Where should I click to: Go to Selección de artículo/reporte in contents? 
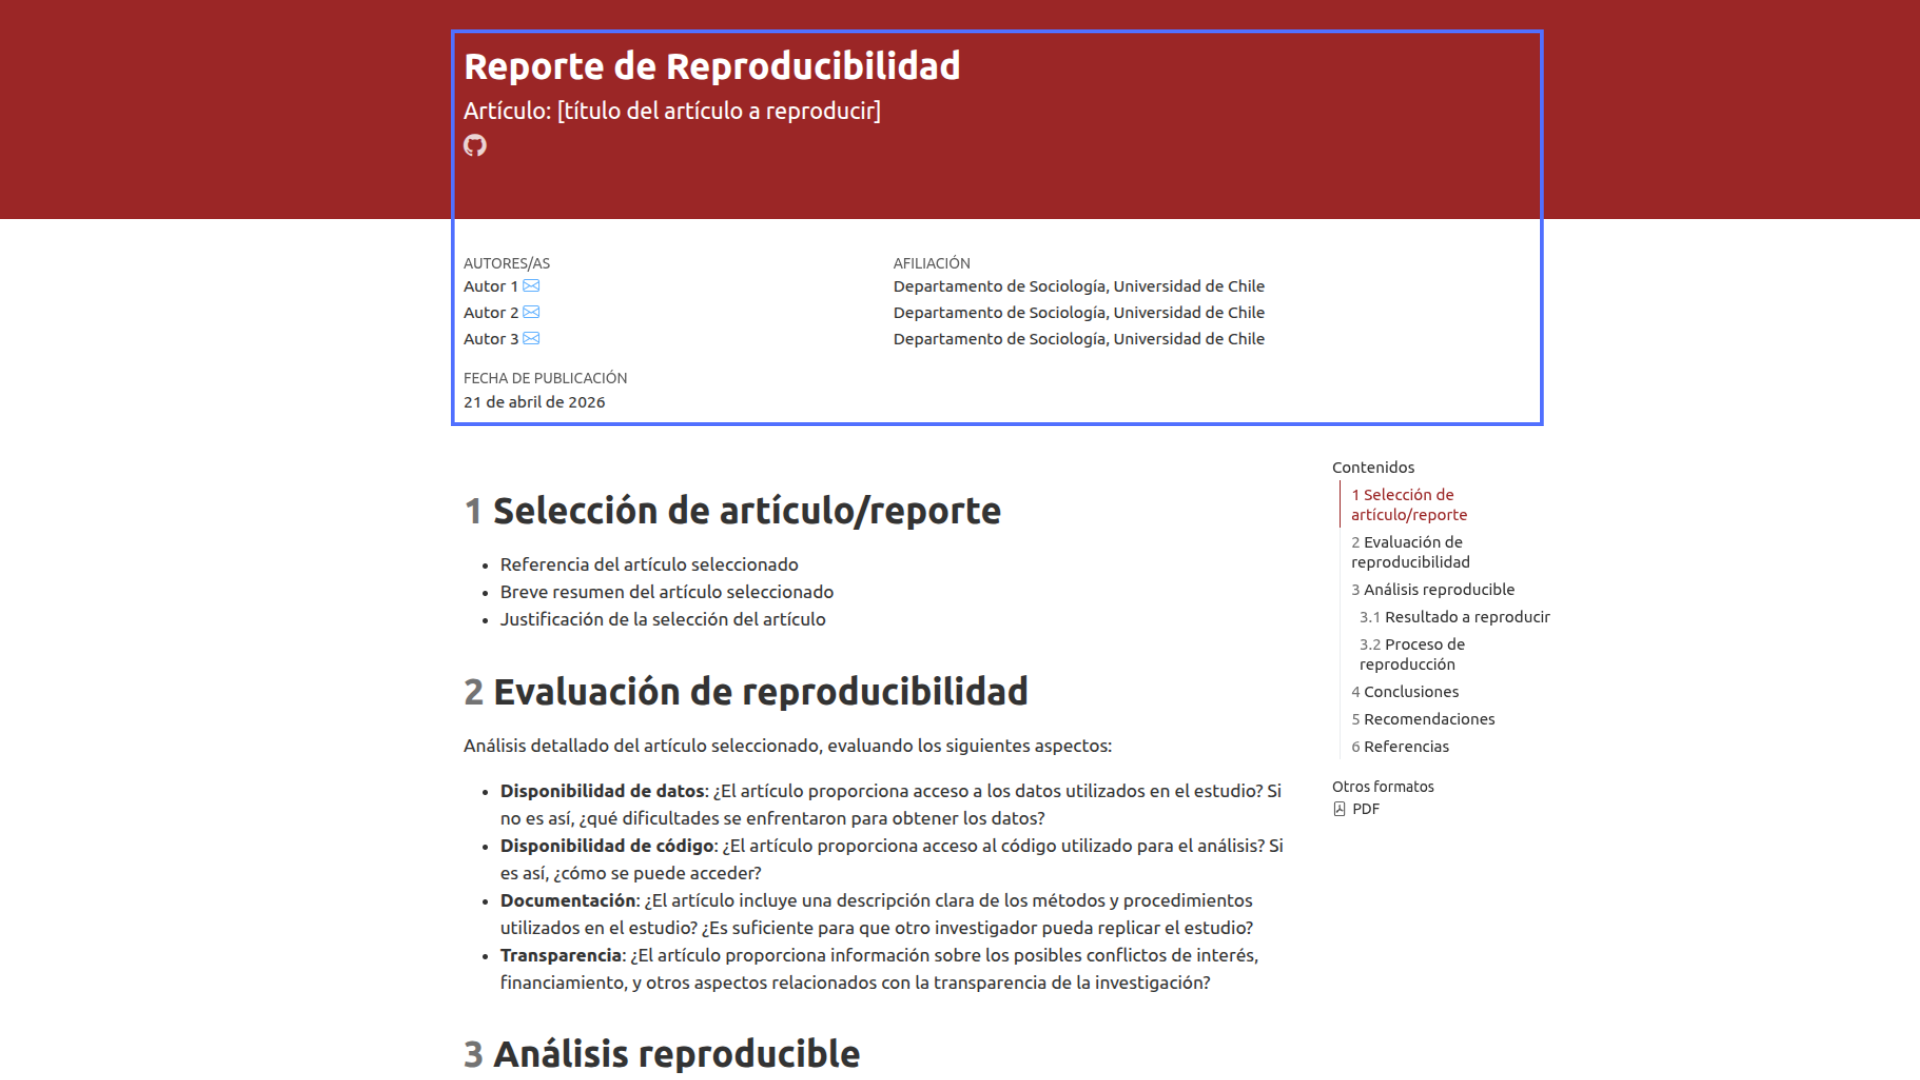(1408, 505)
